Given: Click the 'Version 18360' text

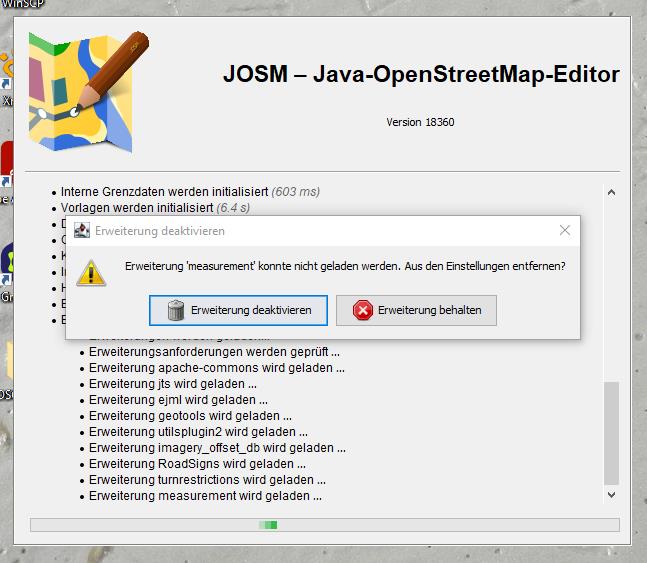Looking at the screenshot, I should click(x=420, y=122).
